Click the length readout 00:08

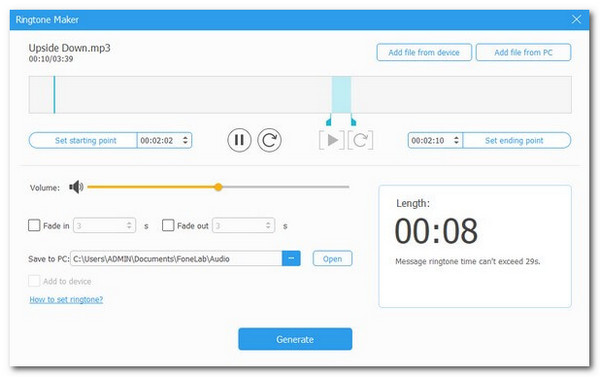(x=436, y=231)
